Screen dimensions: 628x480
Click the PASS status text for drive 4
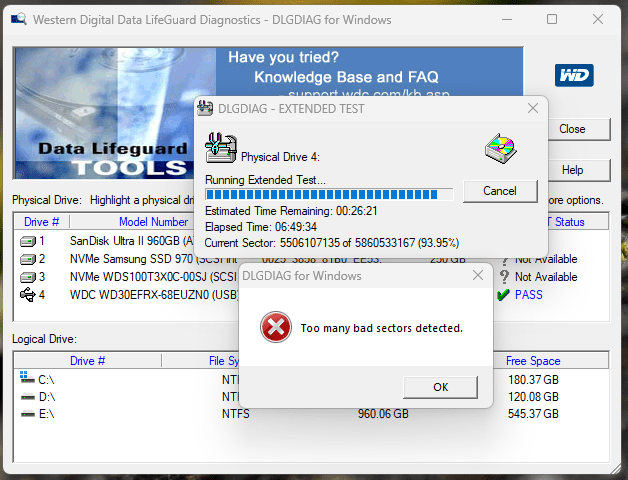pyautogui.click(x=528, y=295)
